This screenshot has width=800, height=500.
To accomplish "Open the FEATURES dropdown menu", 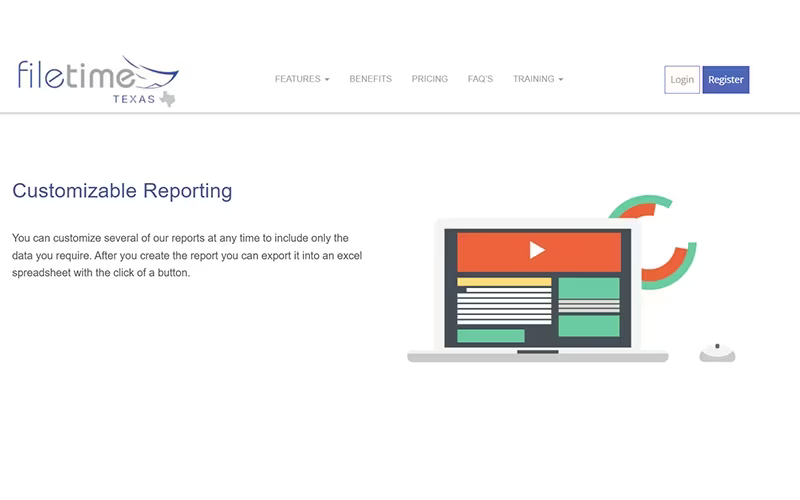I will coord(302,79).
